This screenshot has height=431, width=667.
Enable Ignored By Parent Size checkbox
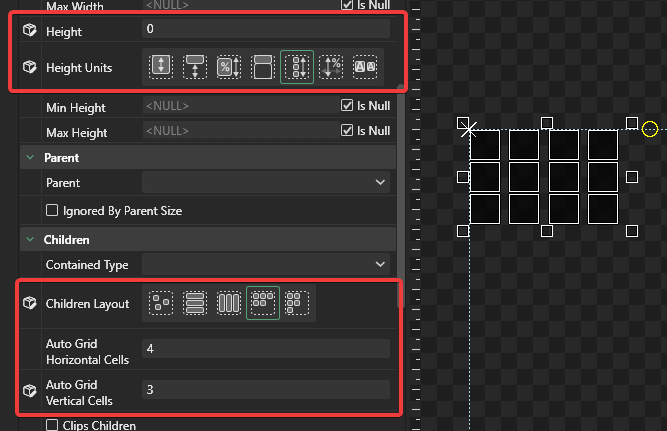click(53, 210)
